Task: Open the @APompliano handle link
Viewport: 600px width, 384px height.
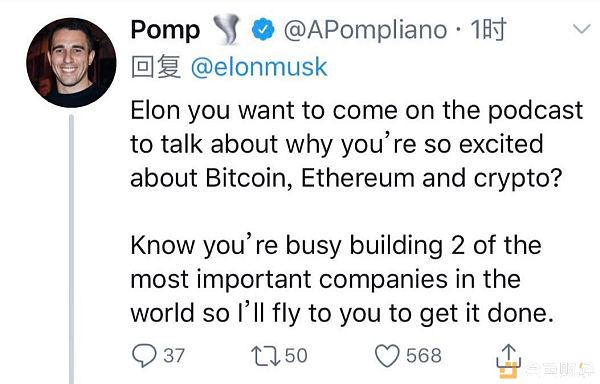Action: click(365, 30)
